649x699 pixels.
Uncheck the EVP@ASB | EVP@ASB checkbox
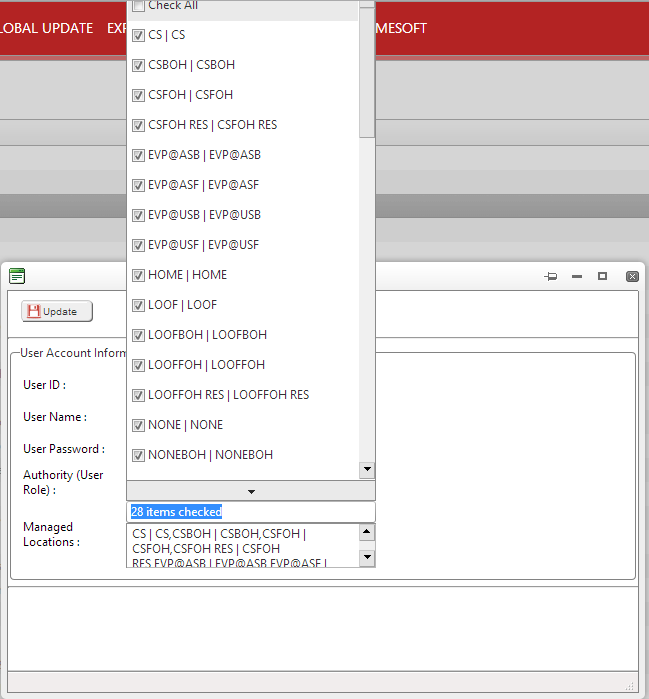tap(138, 155)
